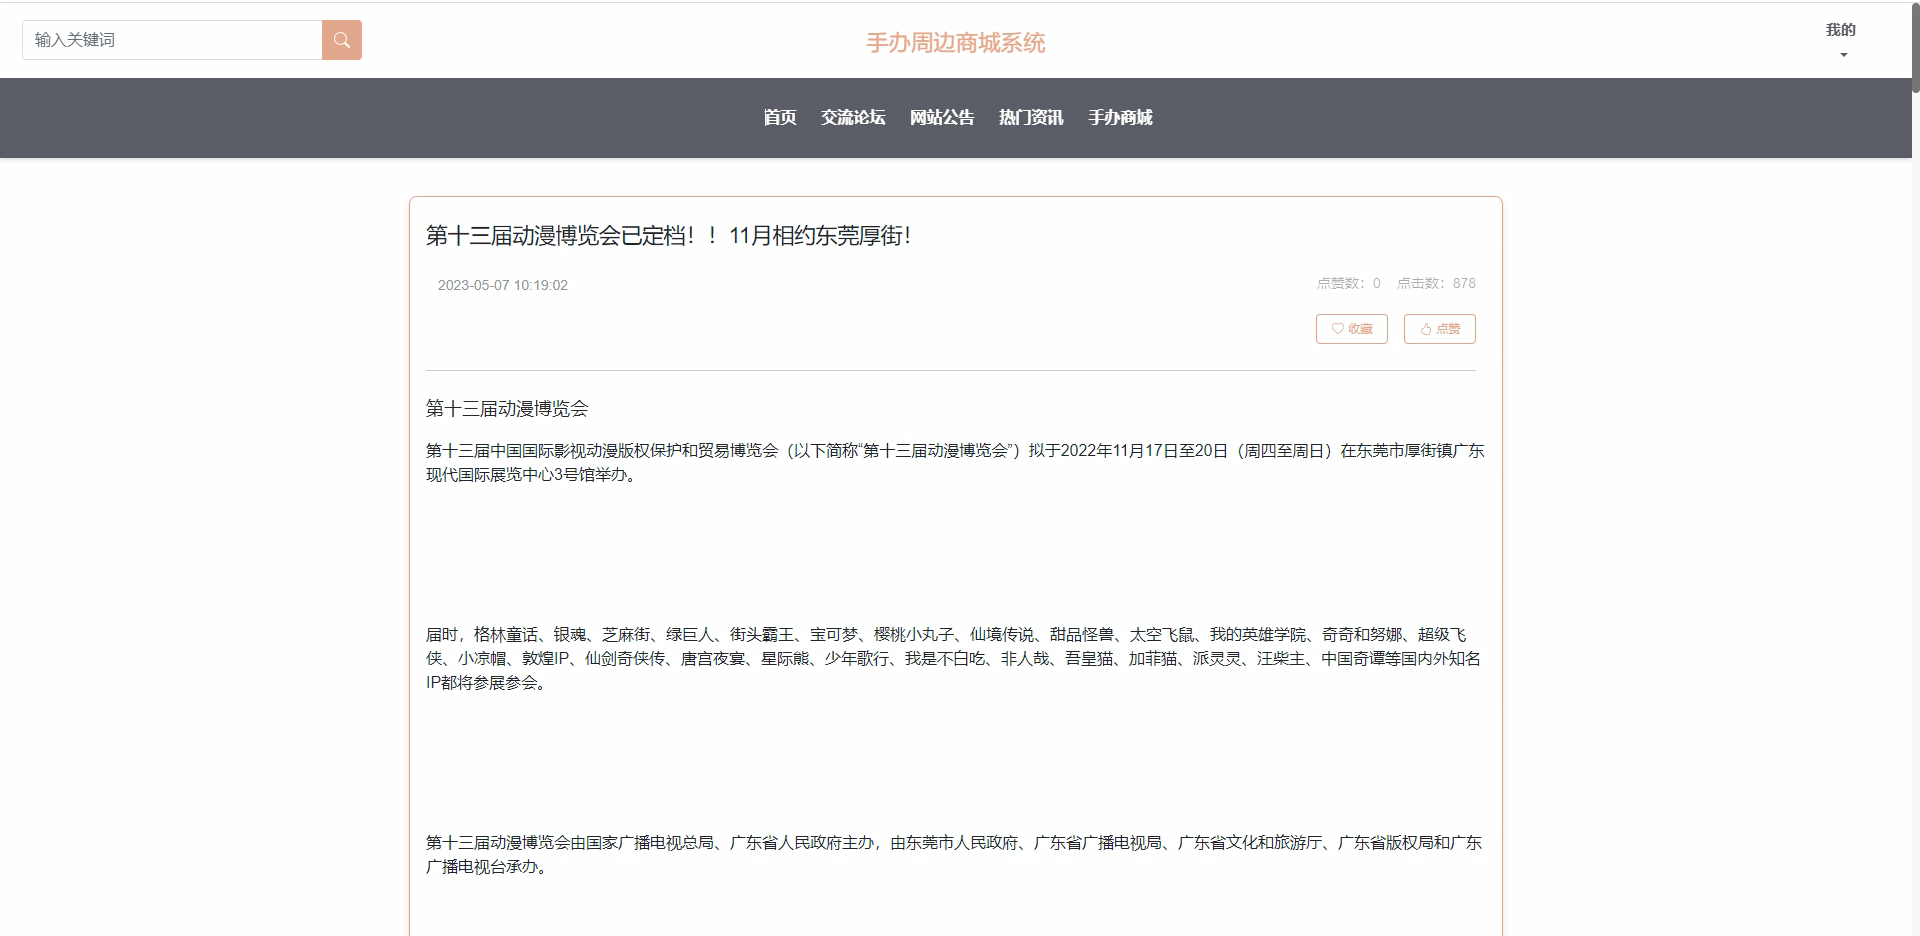Click the 收藏 favorite button

(1351, 329)
